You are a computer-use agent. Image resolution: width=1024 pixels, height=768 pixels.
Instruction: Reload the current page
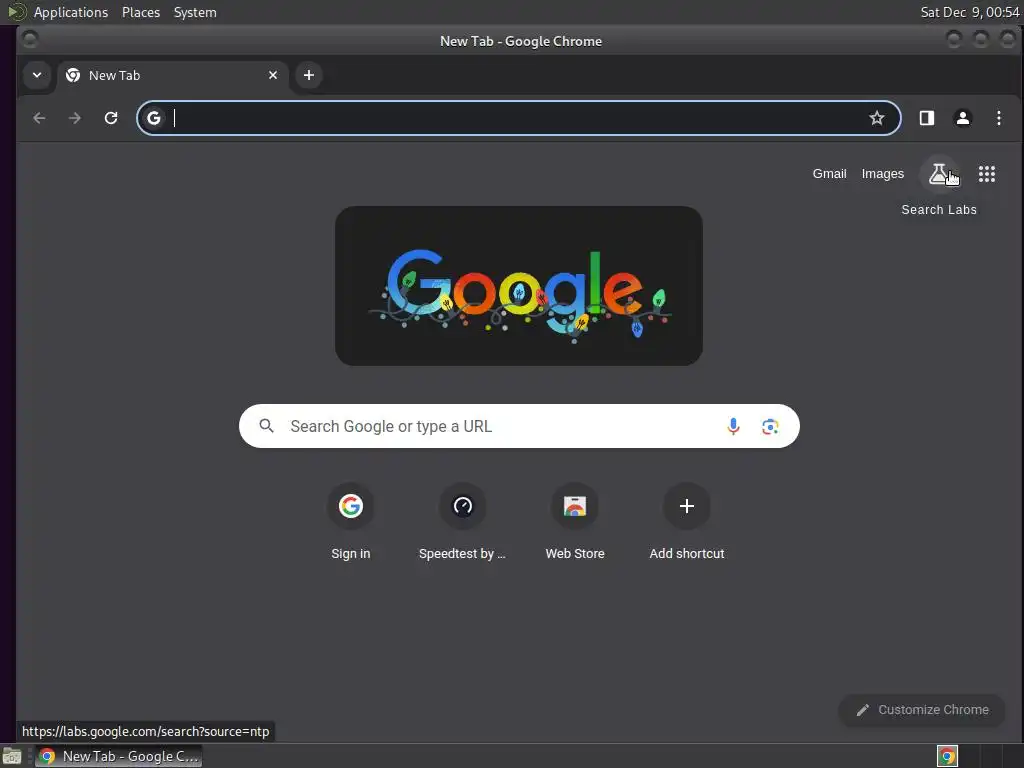111,118
